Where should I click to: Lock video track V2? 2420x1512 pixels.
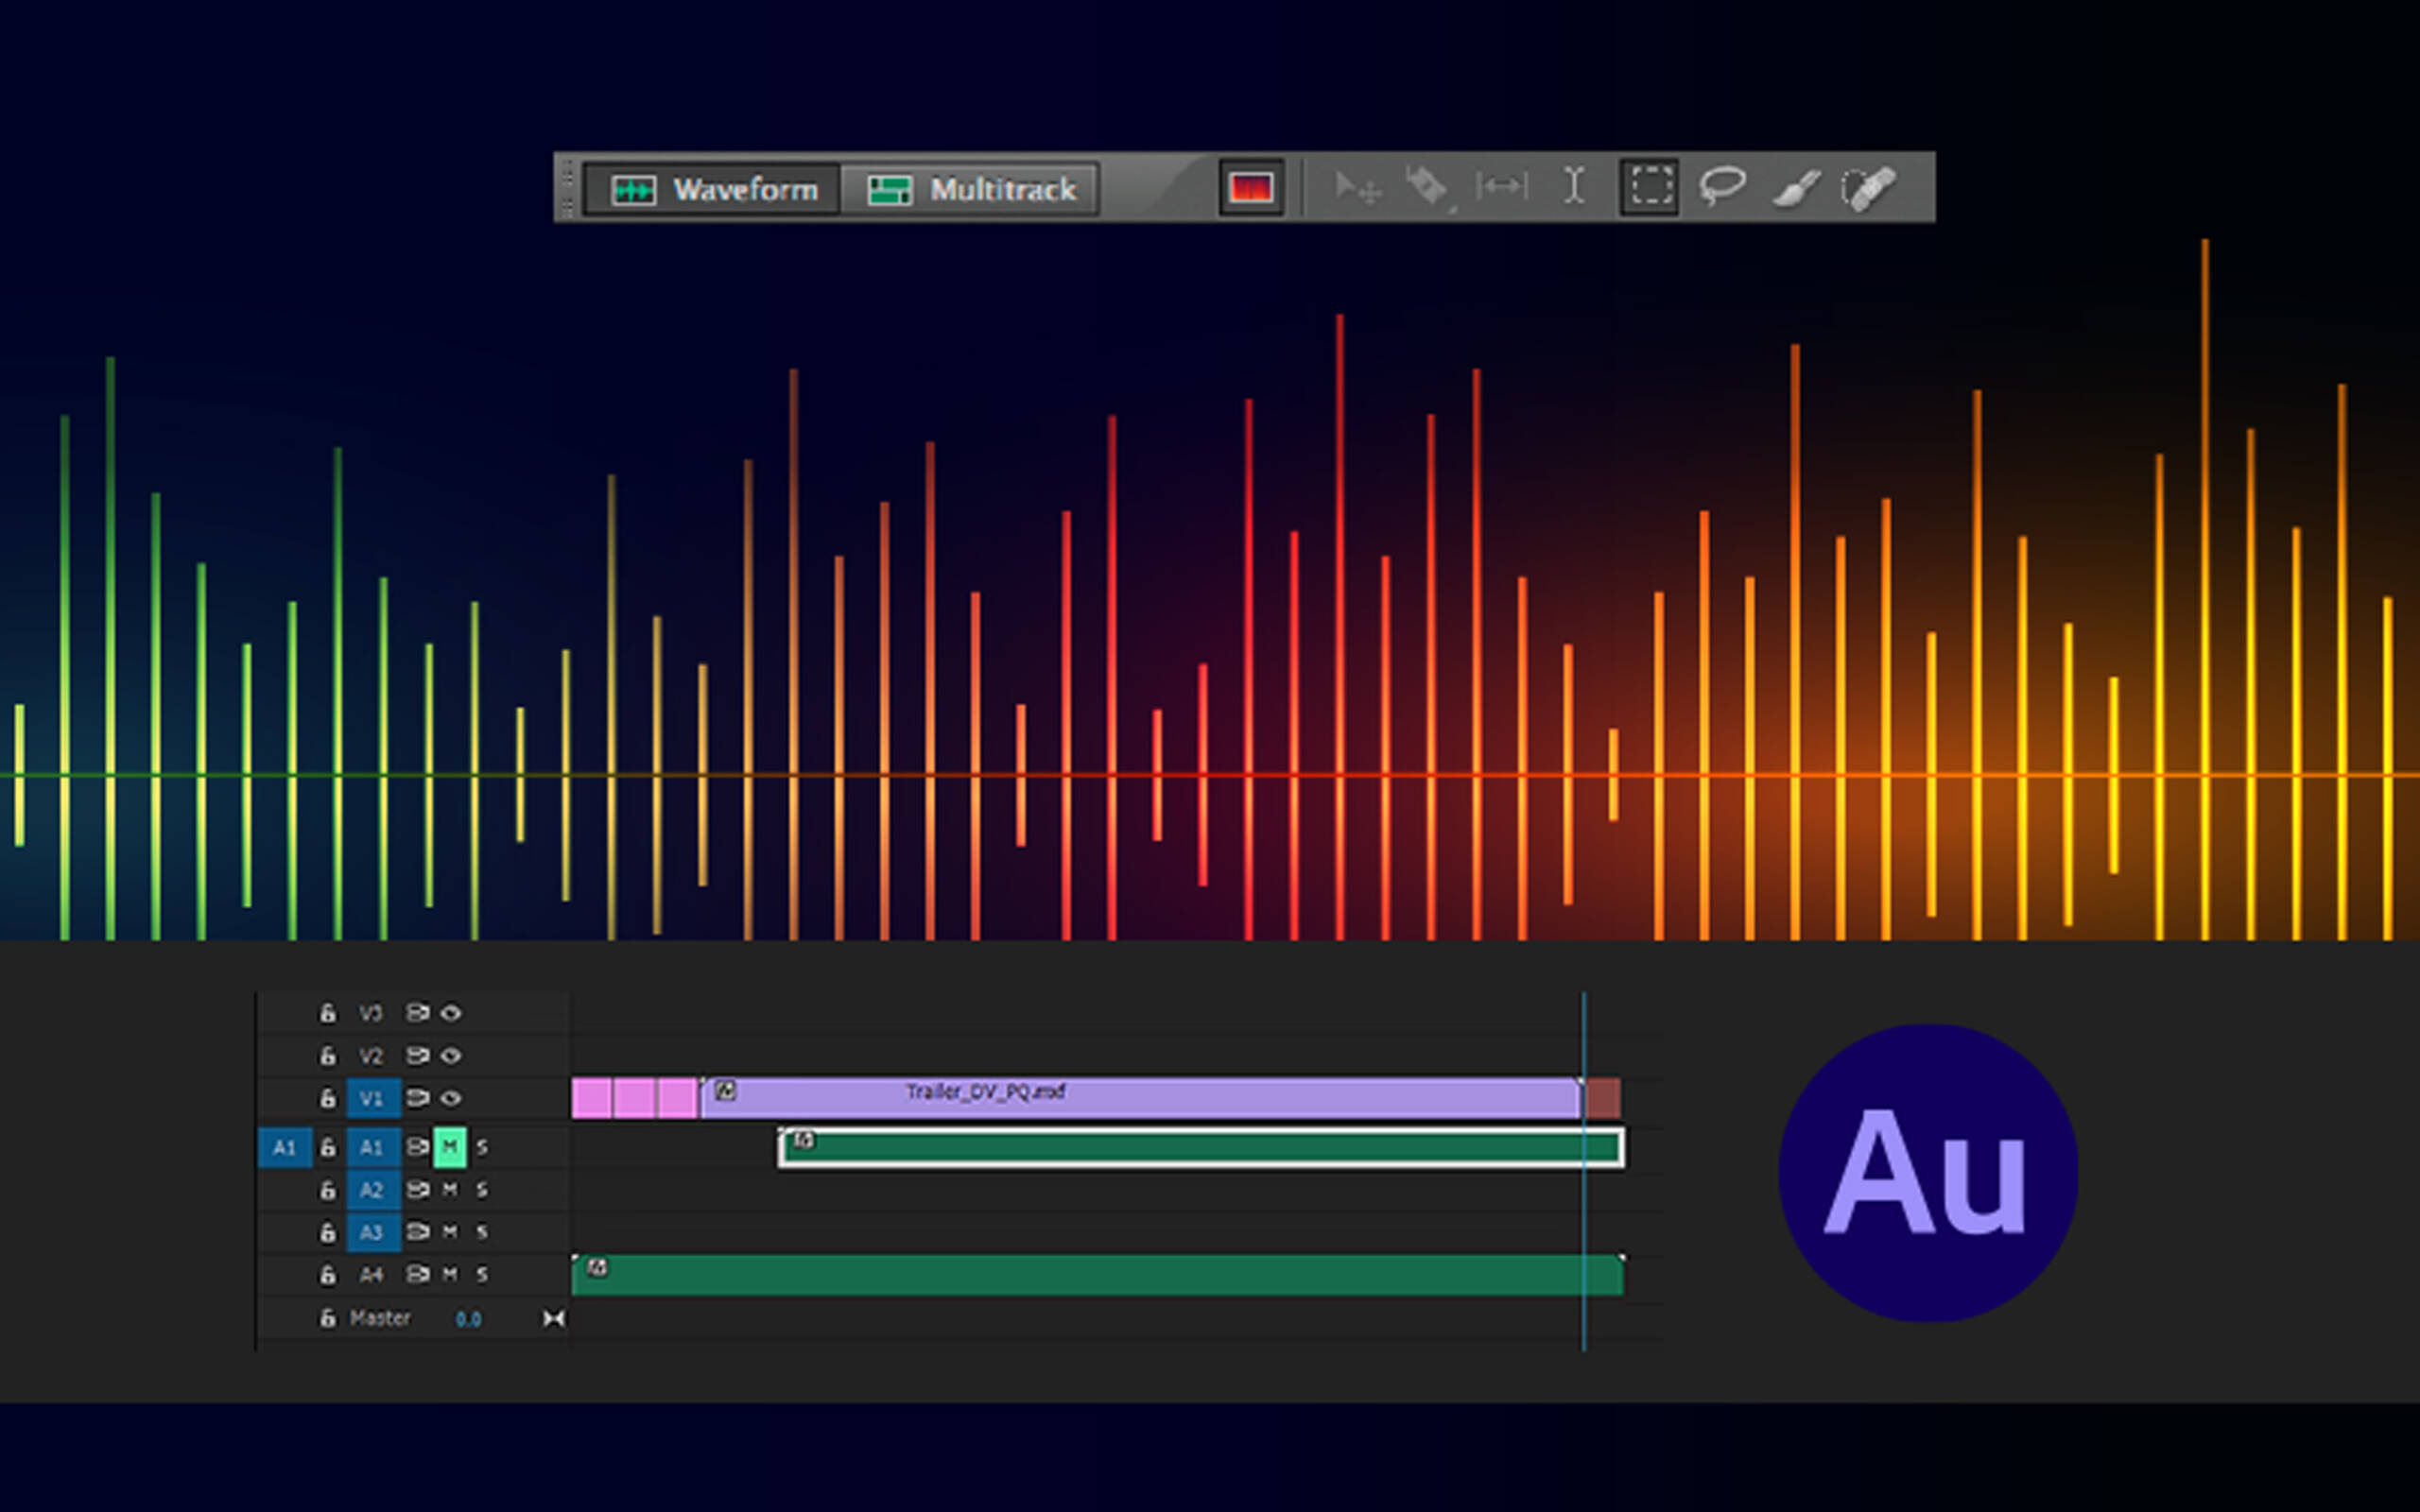328,1057
